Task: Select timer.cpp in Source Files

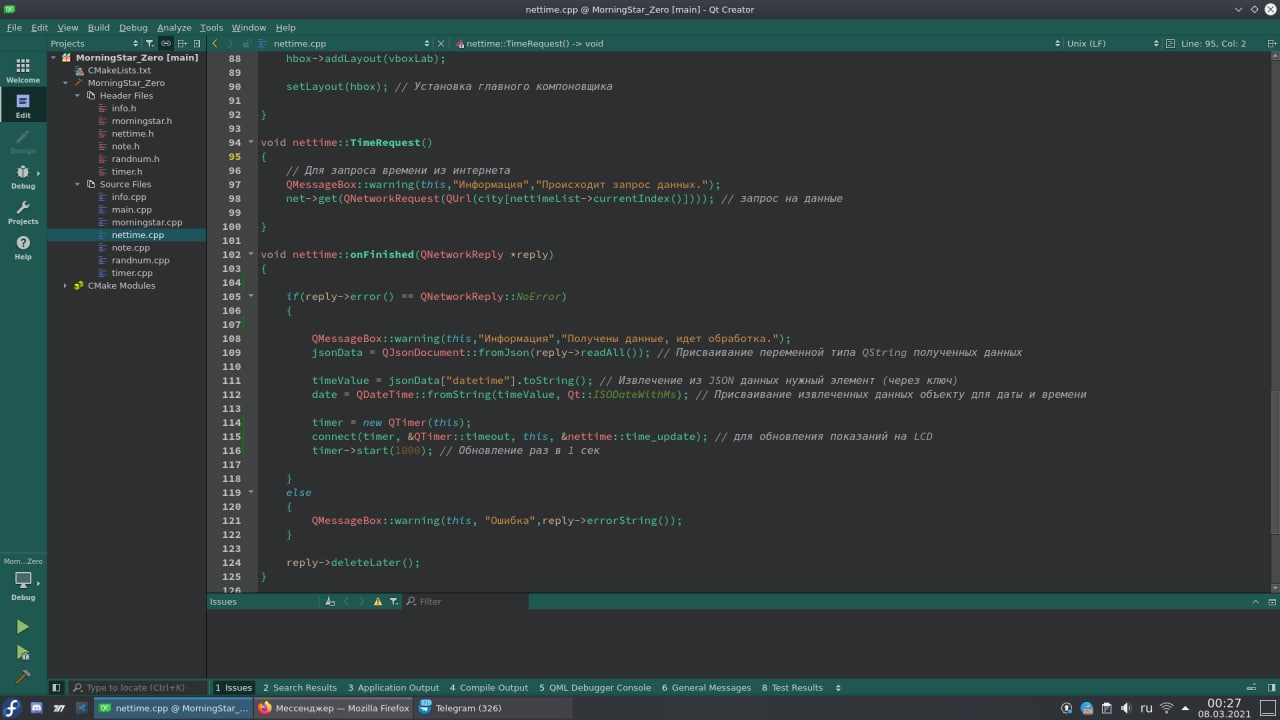Action: coord(131,273)
